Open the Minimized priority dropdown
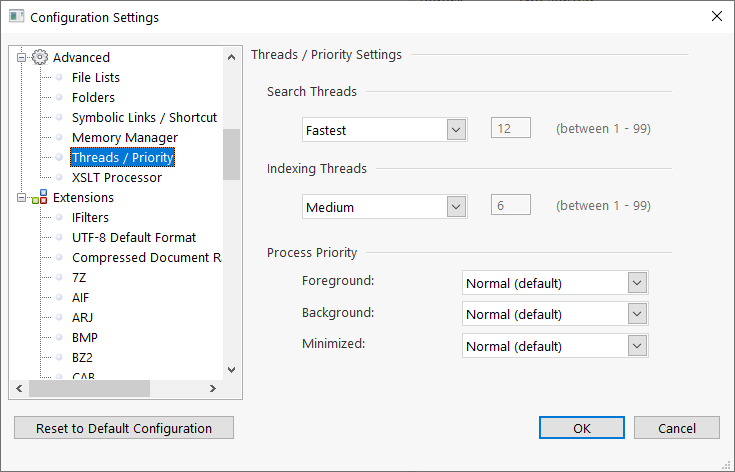This screenshot has height=472, width=735. 555,345
